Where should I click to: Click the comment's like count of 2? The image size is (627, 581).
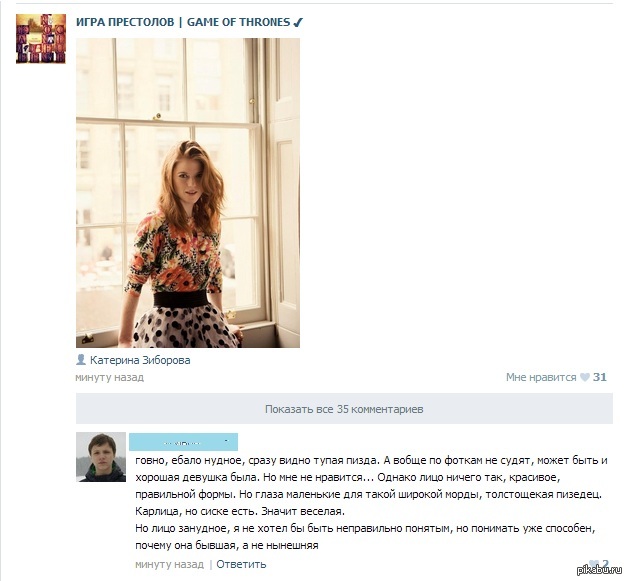pos(605,564)
